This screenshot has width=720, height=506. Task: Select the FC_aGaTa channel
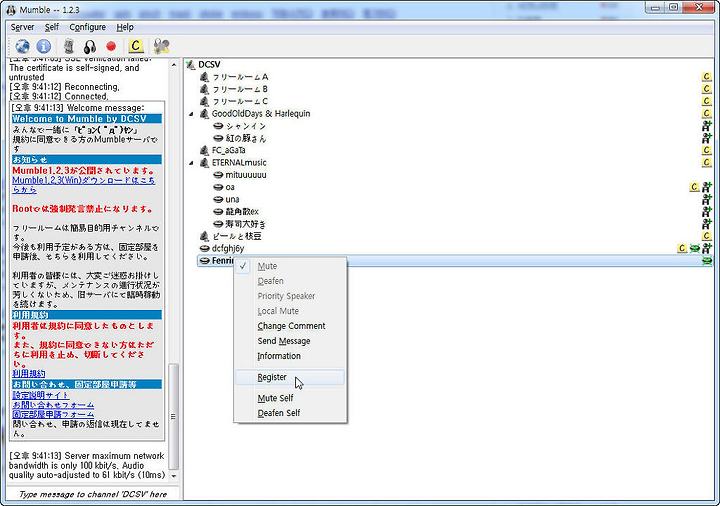229,150
